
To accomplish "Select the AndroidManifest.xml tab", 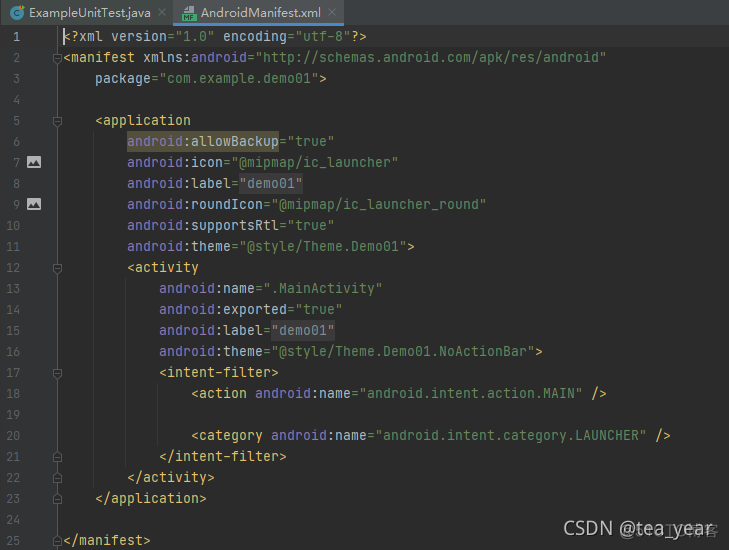I will coord(260,13).
